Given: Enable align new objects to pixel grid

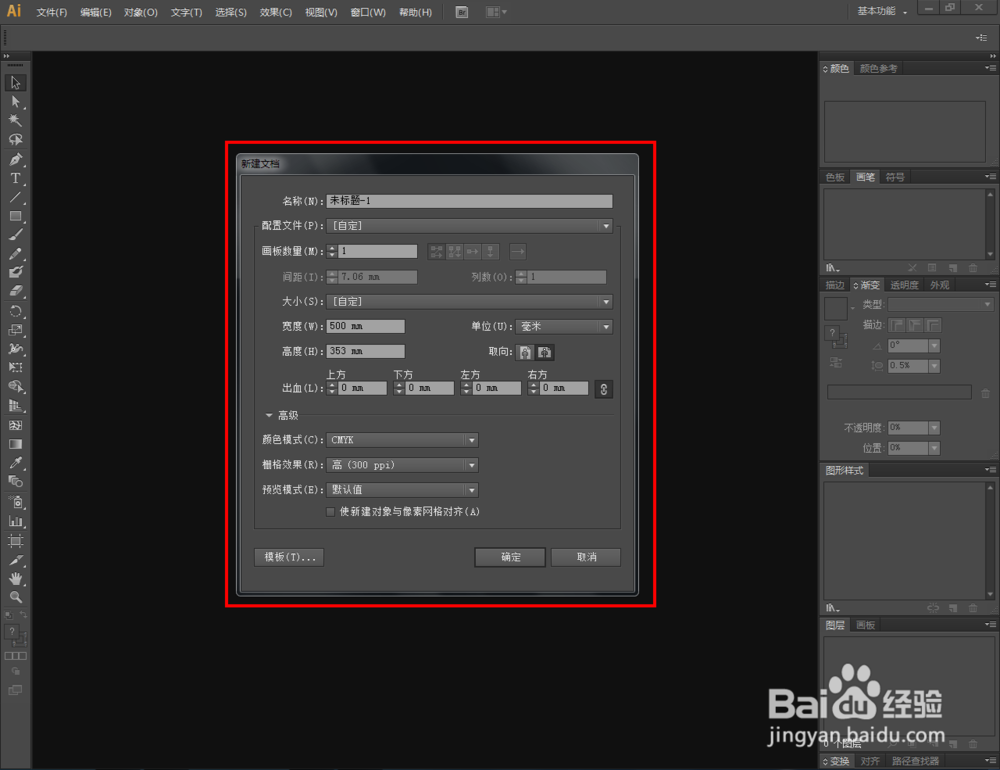Looking at the screenshot, I should point(330,512).
